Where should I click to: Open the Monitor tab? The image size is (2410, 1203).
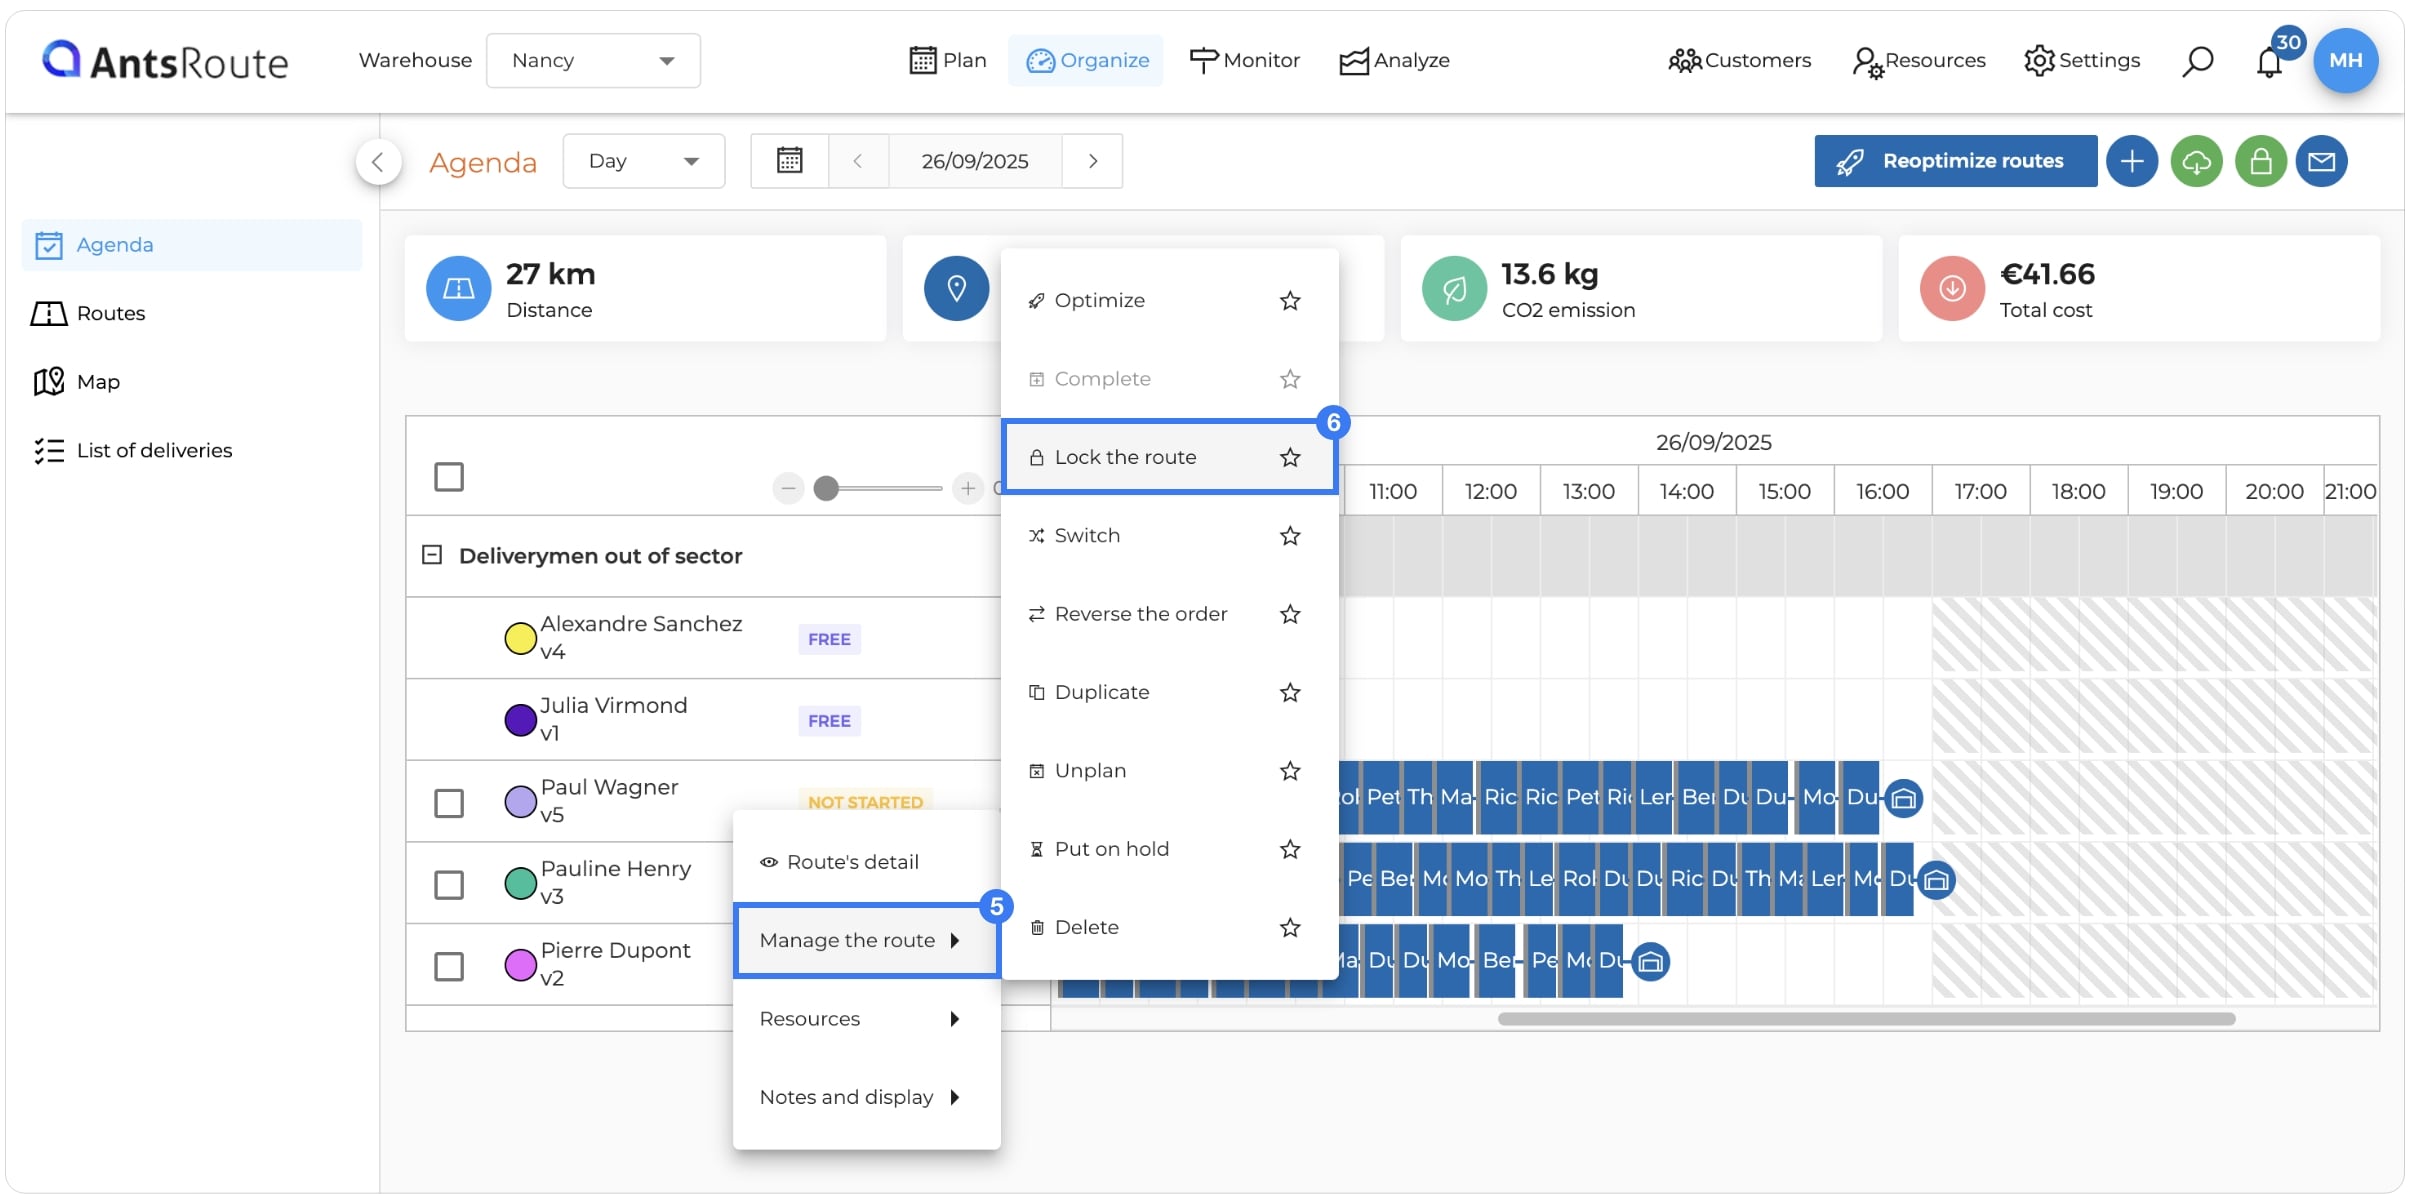click(1244, 60)
